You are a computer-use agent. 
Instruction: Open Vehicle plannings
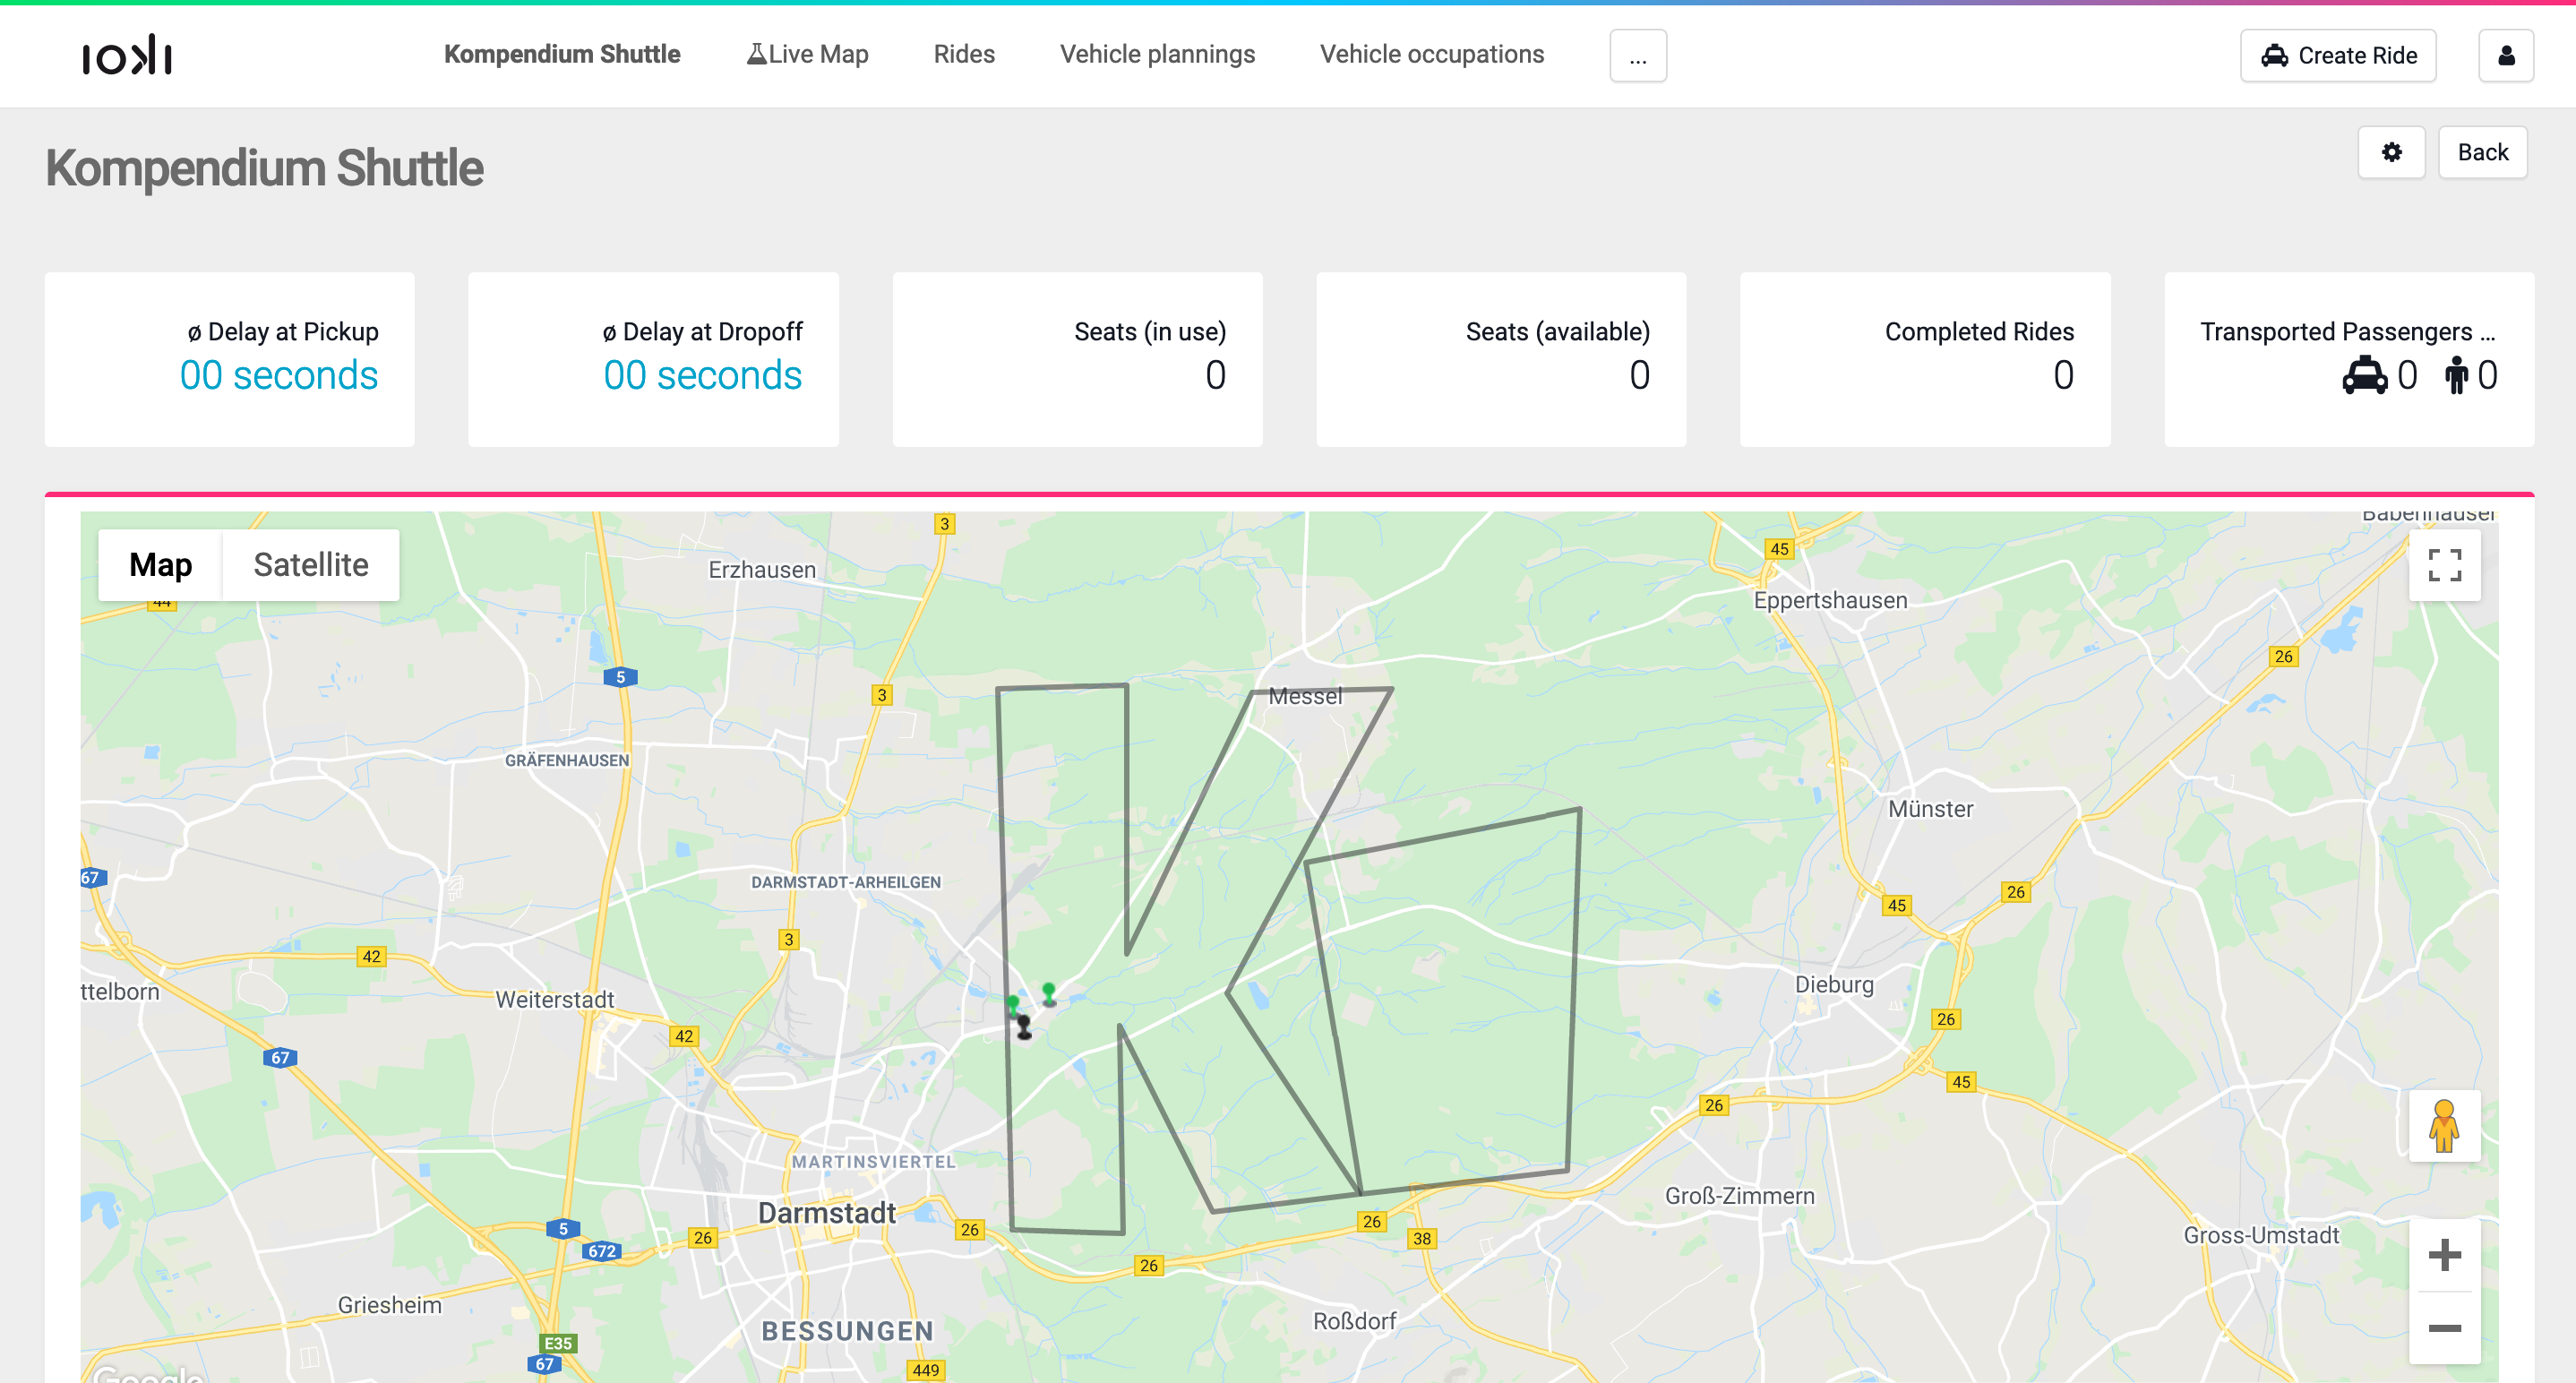point(1157,54)
